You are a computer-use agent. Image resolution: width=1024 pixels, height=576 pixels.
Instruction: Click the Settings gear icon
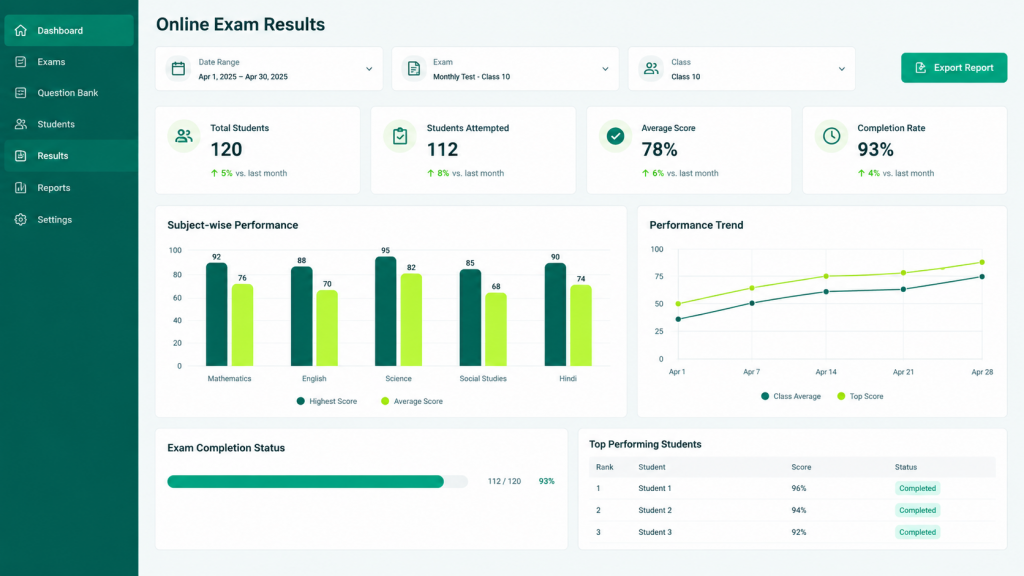tap(21, 219)
